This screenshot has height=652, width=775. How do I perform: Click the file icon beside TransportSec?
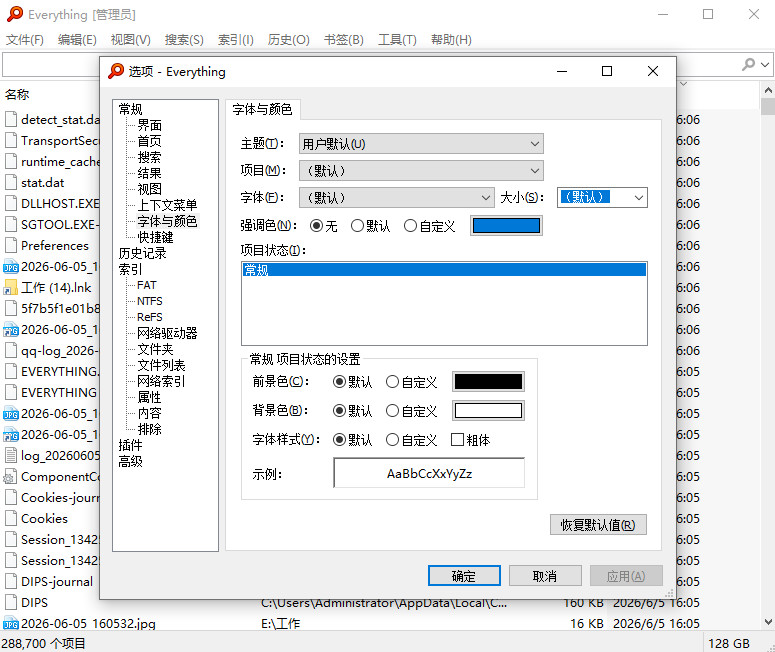click(x=10, y=140)
